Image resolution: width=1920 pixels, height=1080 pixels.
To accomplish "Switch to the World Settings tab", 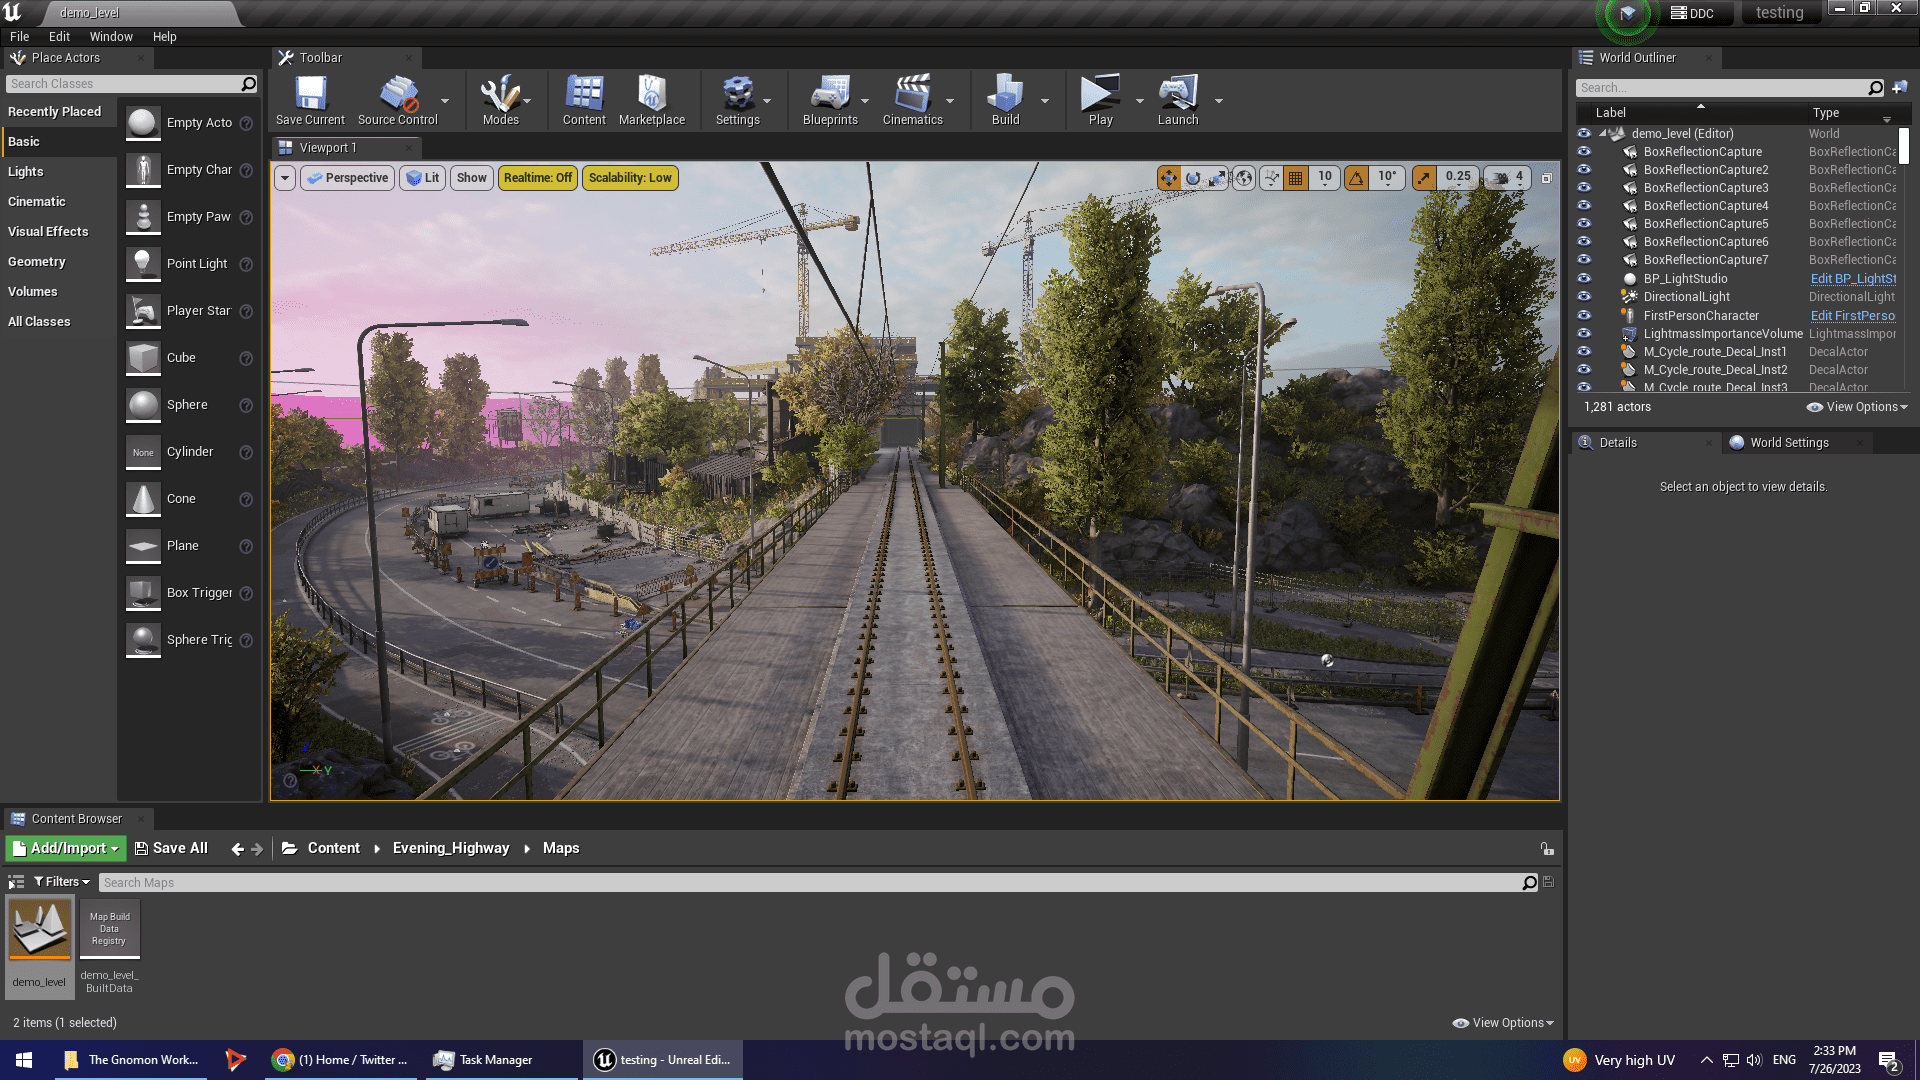I will click(x=1788, y=442).
